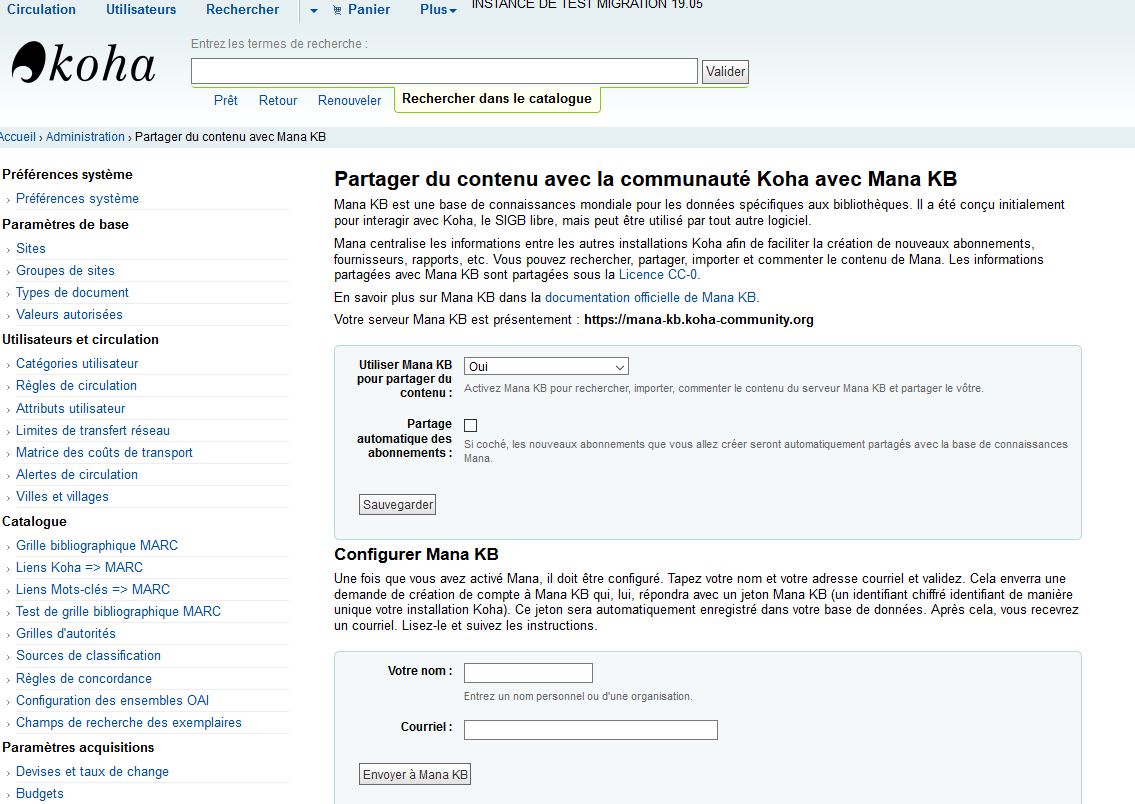Open Devises et taux de change link
This screenshot has width=1135, height=804.
tap(92, 771)
